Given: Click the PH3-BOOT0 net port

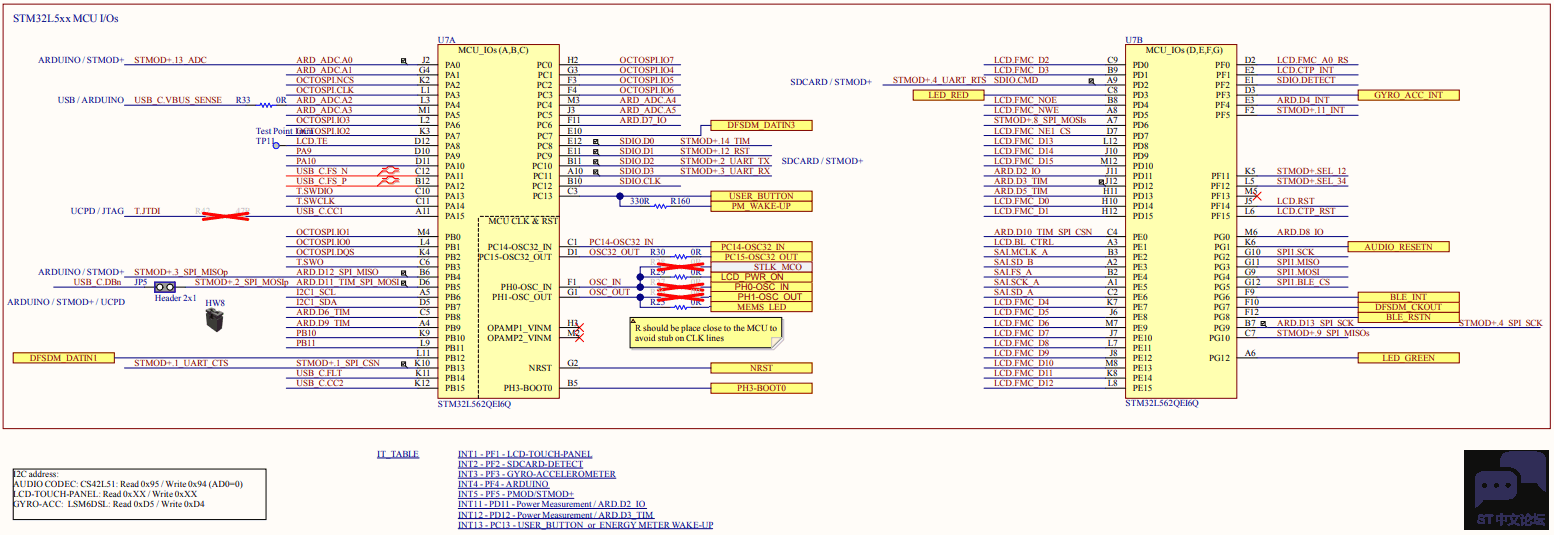Looking at the screenshot, I should click(x=761, y=388).
